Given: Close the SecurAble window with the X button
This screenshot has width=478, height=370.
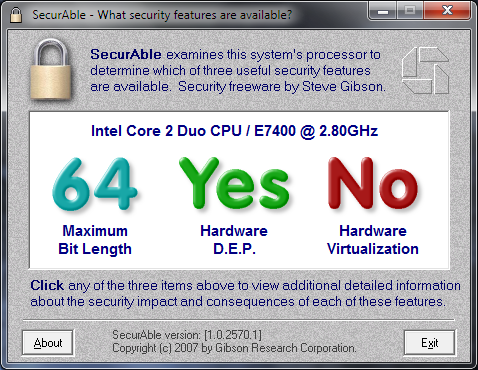Looking at the screenshot, I should point(447,11).
